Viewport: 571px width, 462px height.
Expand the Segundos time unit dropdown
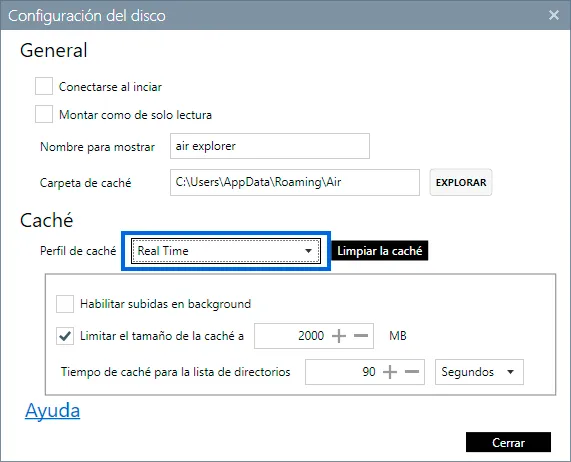479,372
